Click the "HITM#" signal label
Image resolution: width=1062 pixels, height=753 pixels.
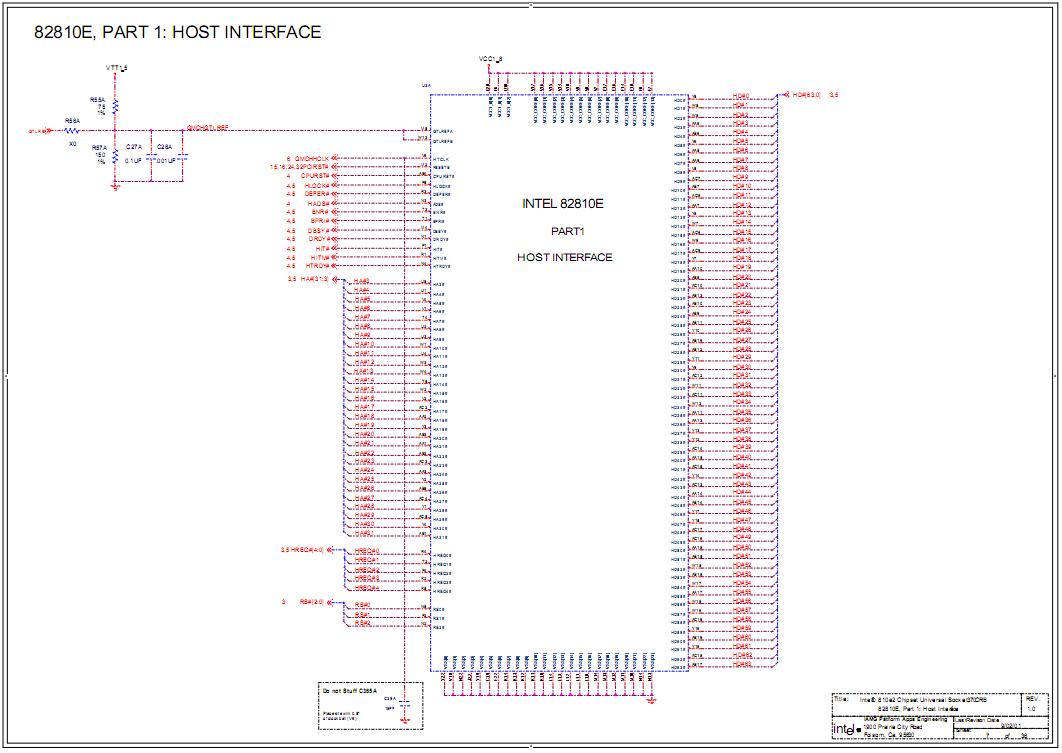tap(320, 258)
